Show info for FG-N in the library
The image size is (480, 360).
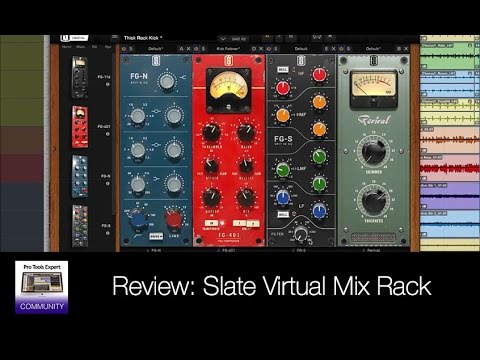tap(108, 184)
